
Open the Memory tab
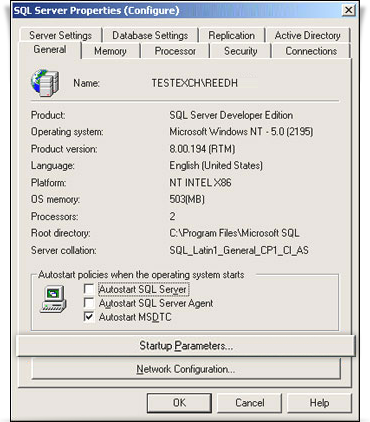(x=110, y=51)
